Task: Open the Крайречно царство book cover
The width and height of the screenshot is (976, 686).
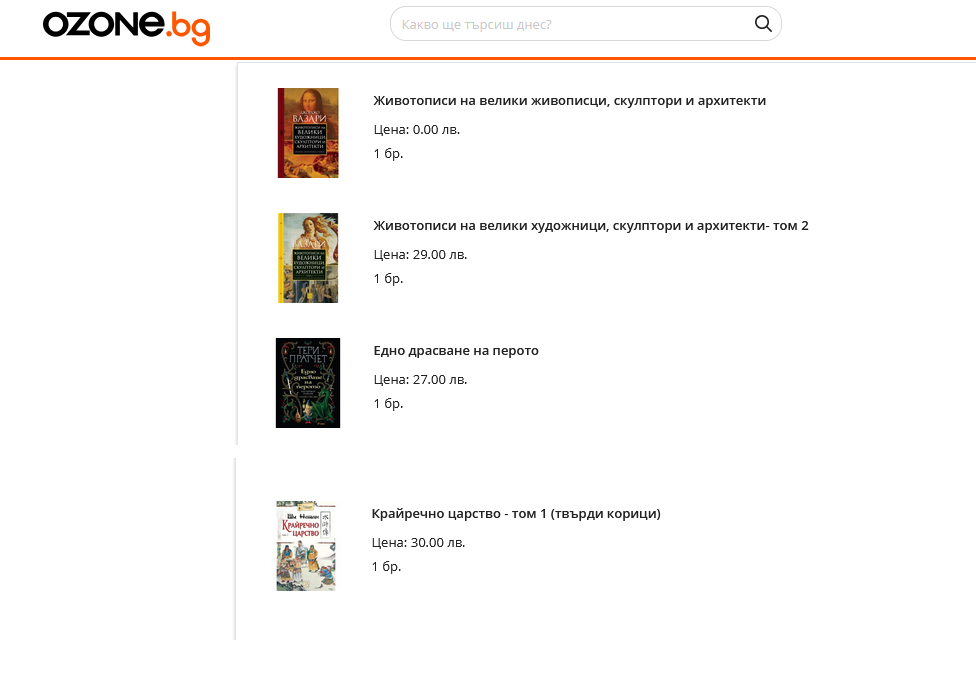Action: point(306,545)
